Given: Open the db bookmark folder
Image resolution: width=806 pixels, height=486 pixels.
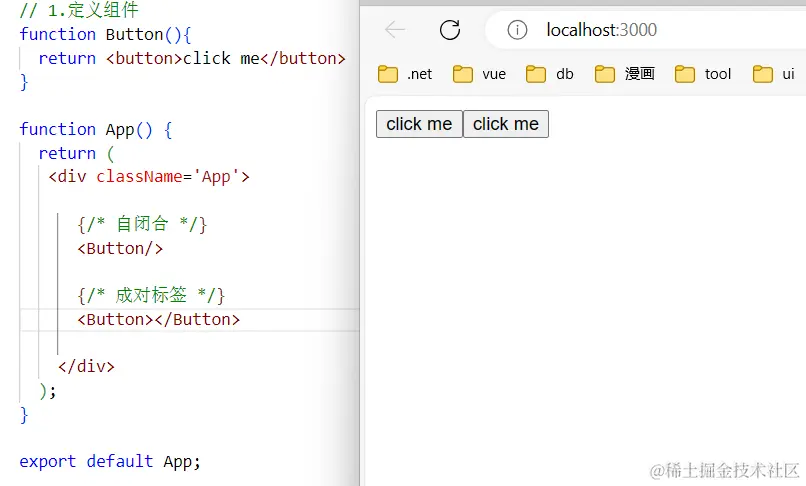Looking at the screenshot, I should (x=549, y=74).
